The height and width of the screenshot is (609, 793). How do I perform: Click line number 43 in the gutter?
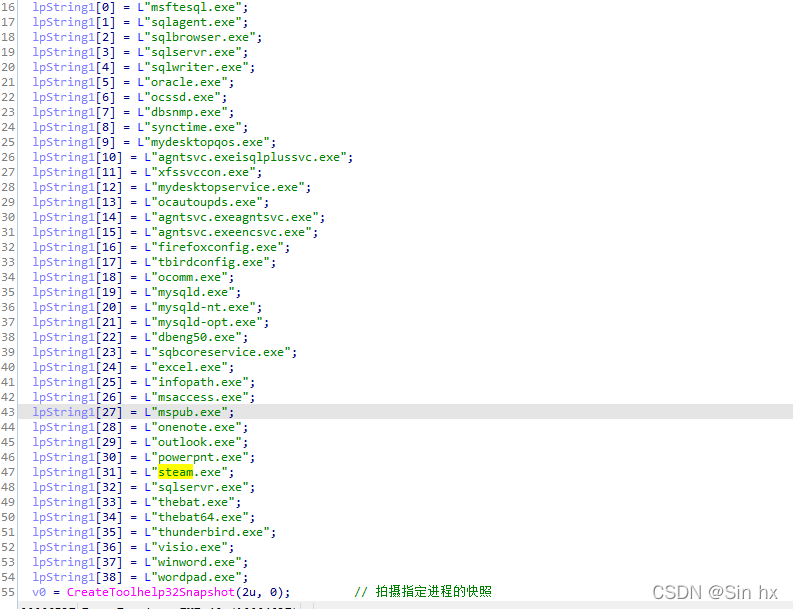8,412
